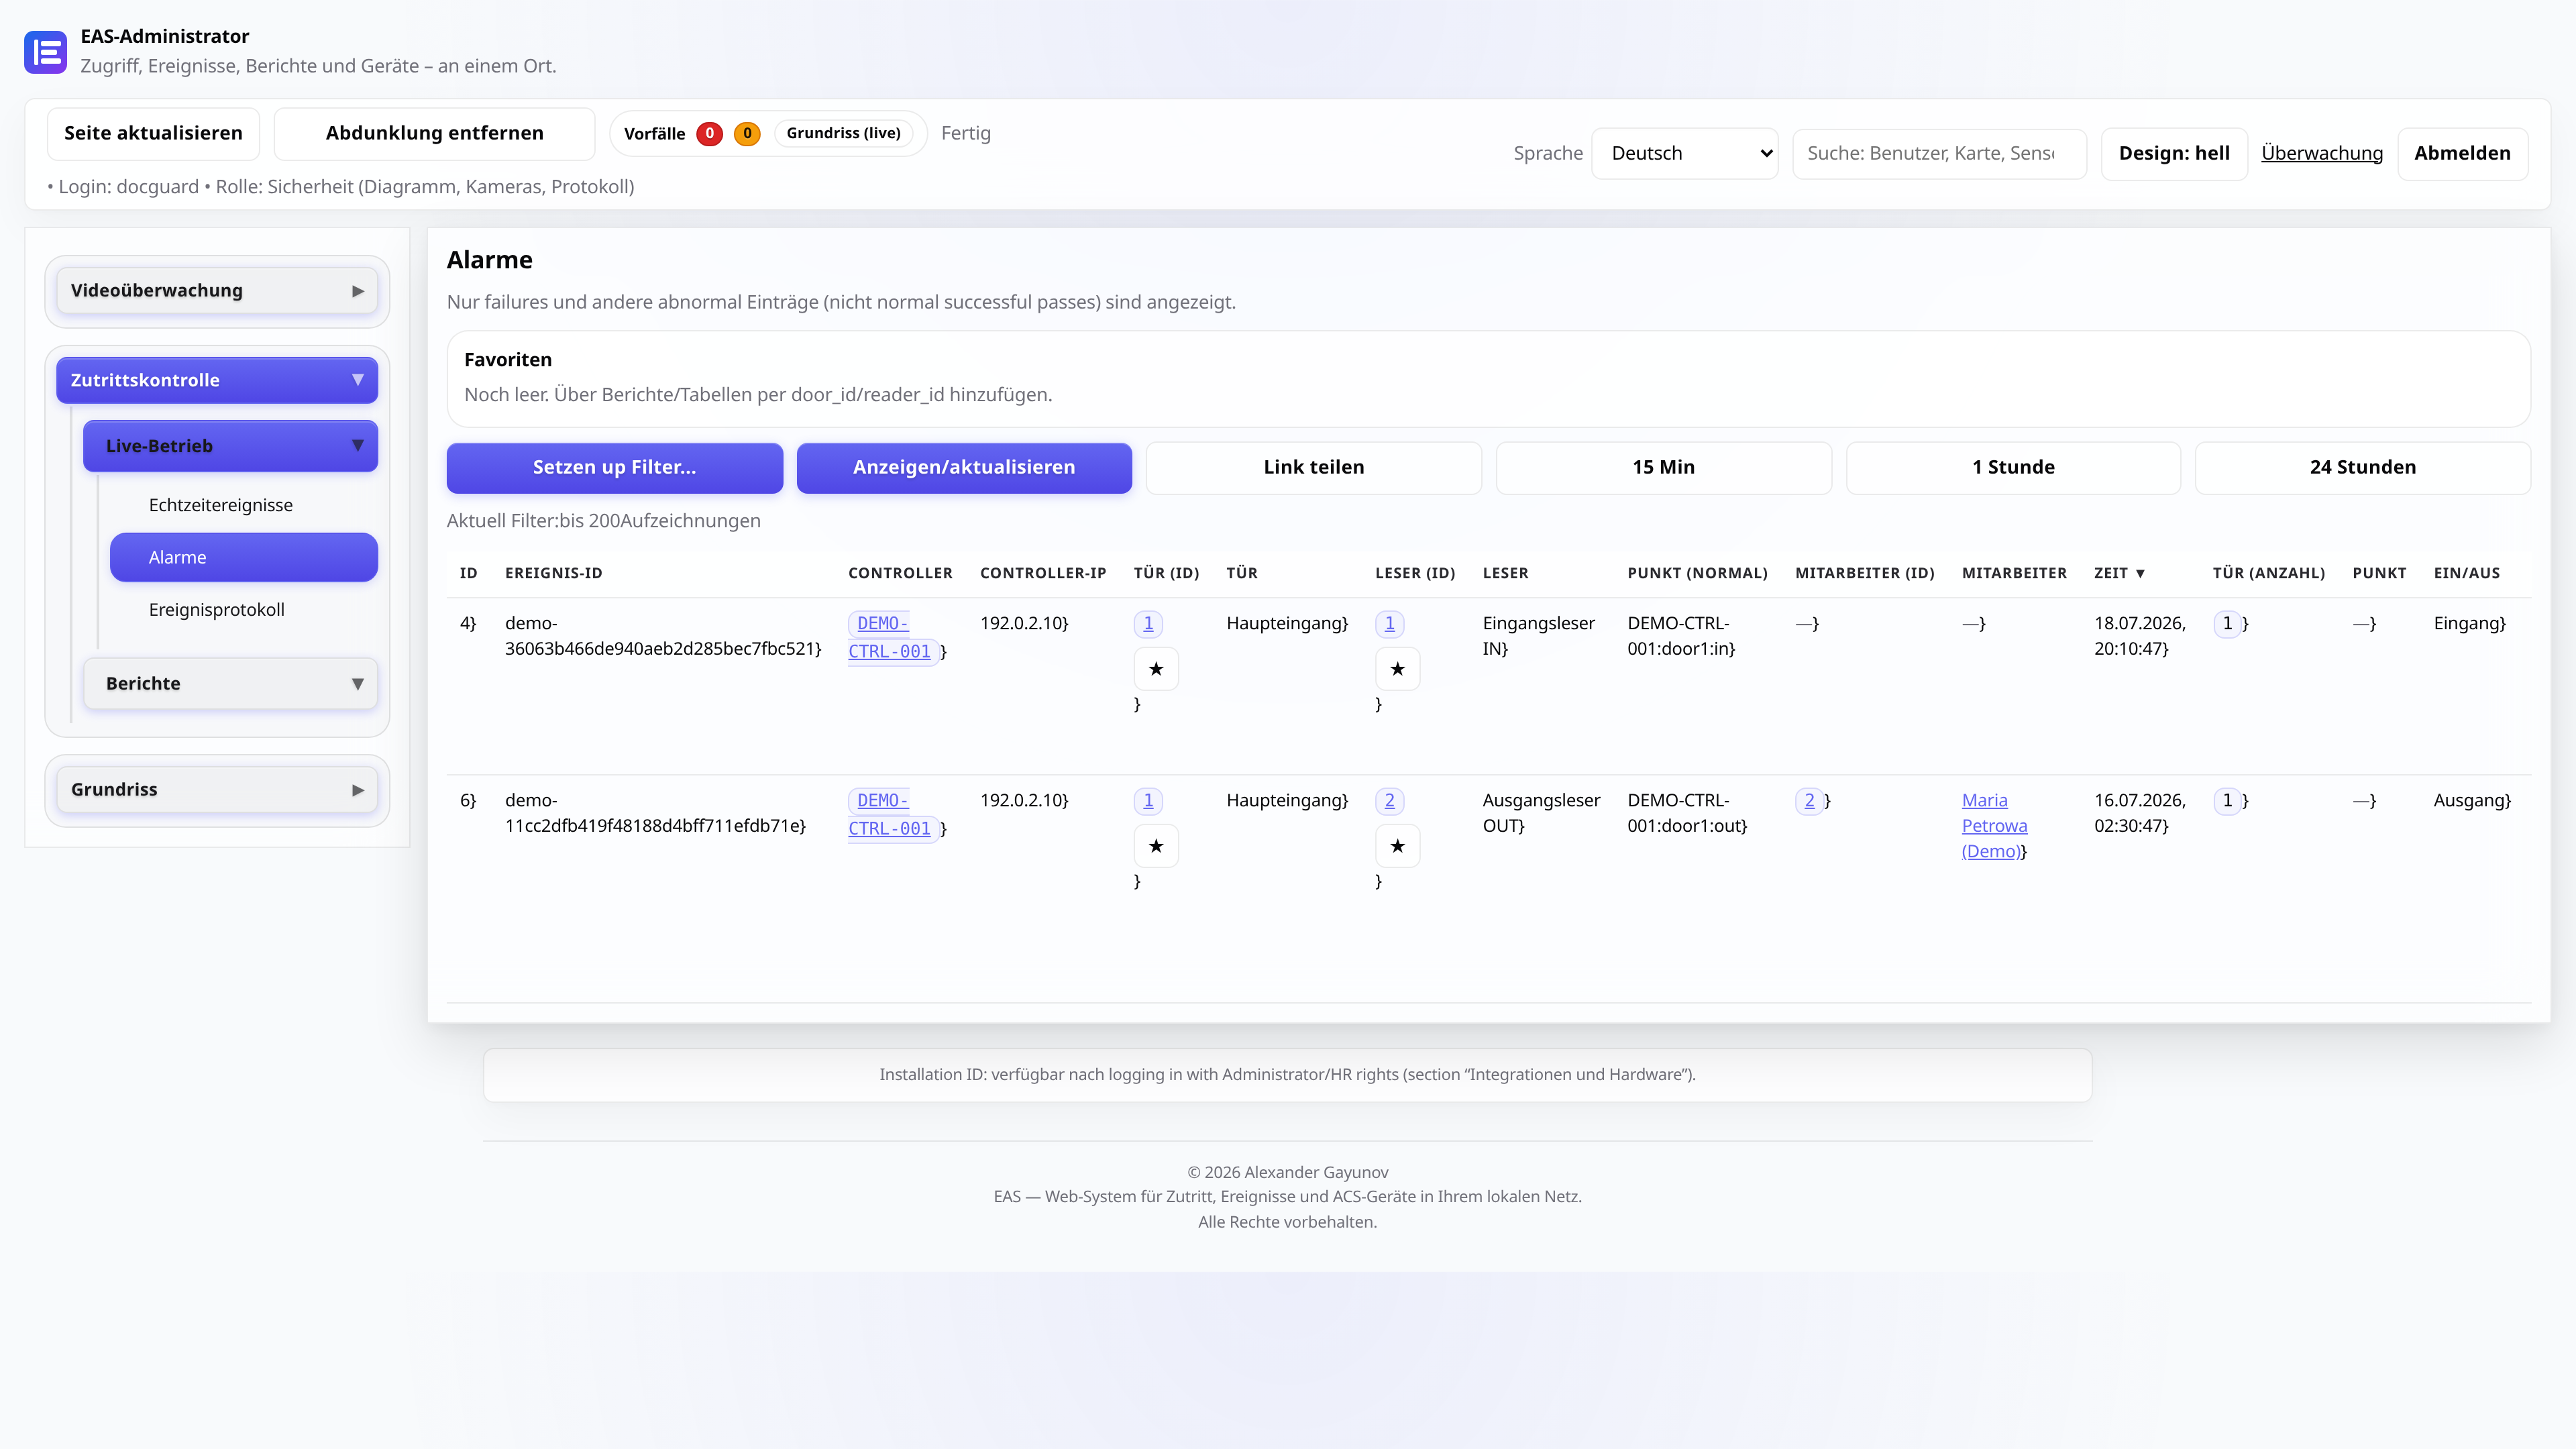Star the door favorite in second alarm row
This screenshot has height=1449, width=2576.
(x=1156, y=846)
